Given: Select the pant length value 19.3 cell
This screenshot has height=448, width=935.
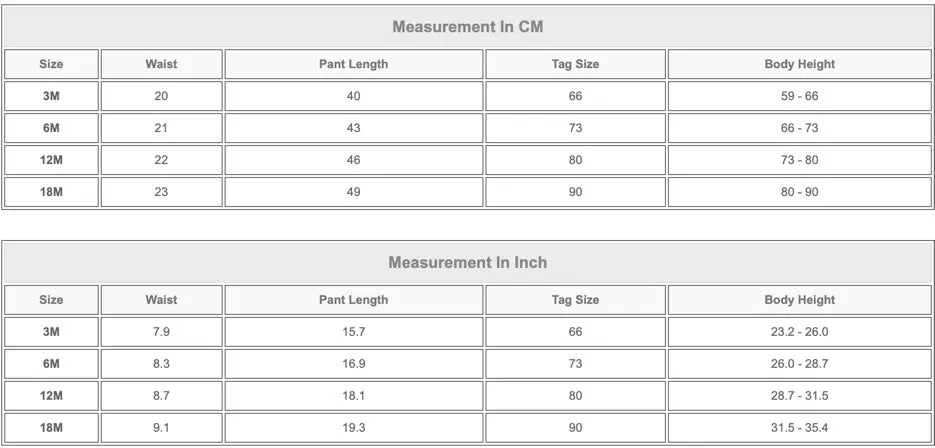Looking at the screenshot, I should pyautogui.click(x=354, y=428).
